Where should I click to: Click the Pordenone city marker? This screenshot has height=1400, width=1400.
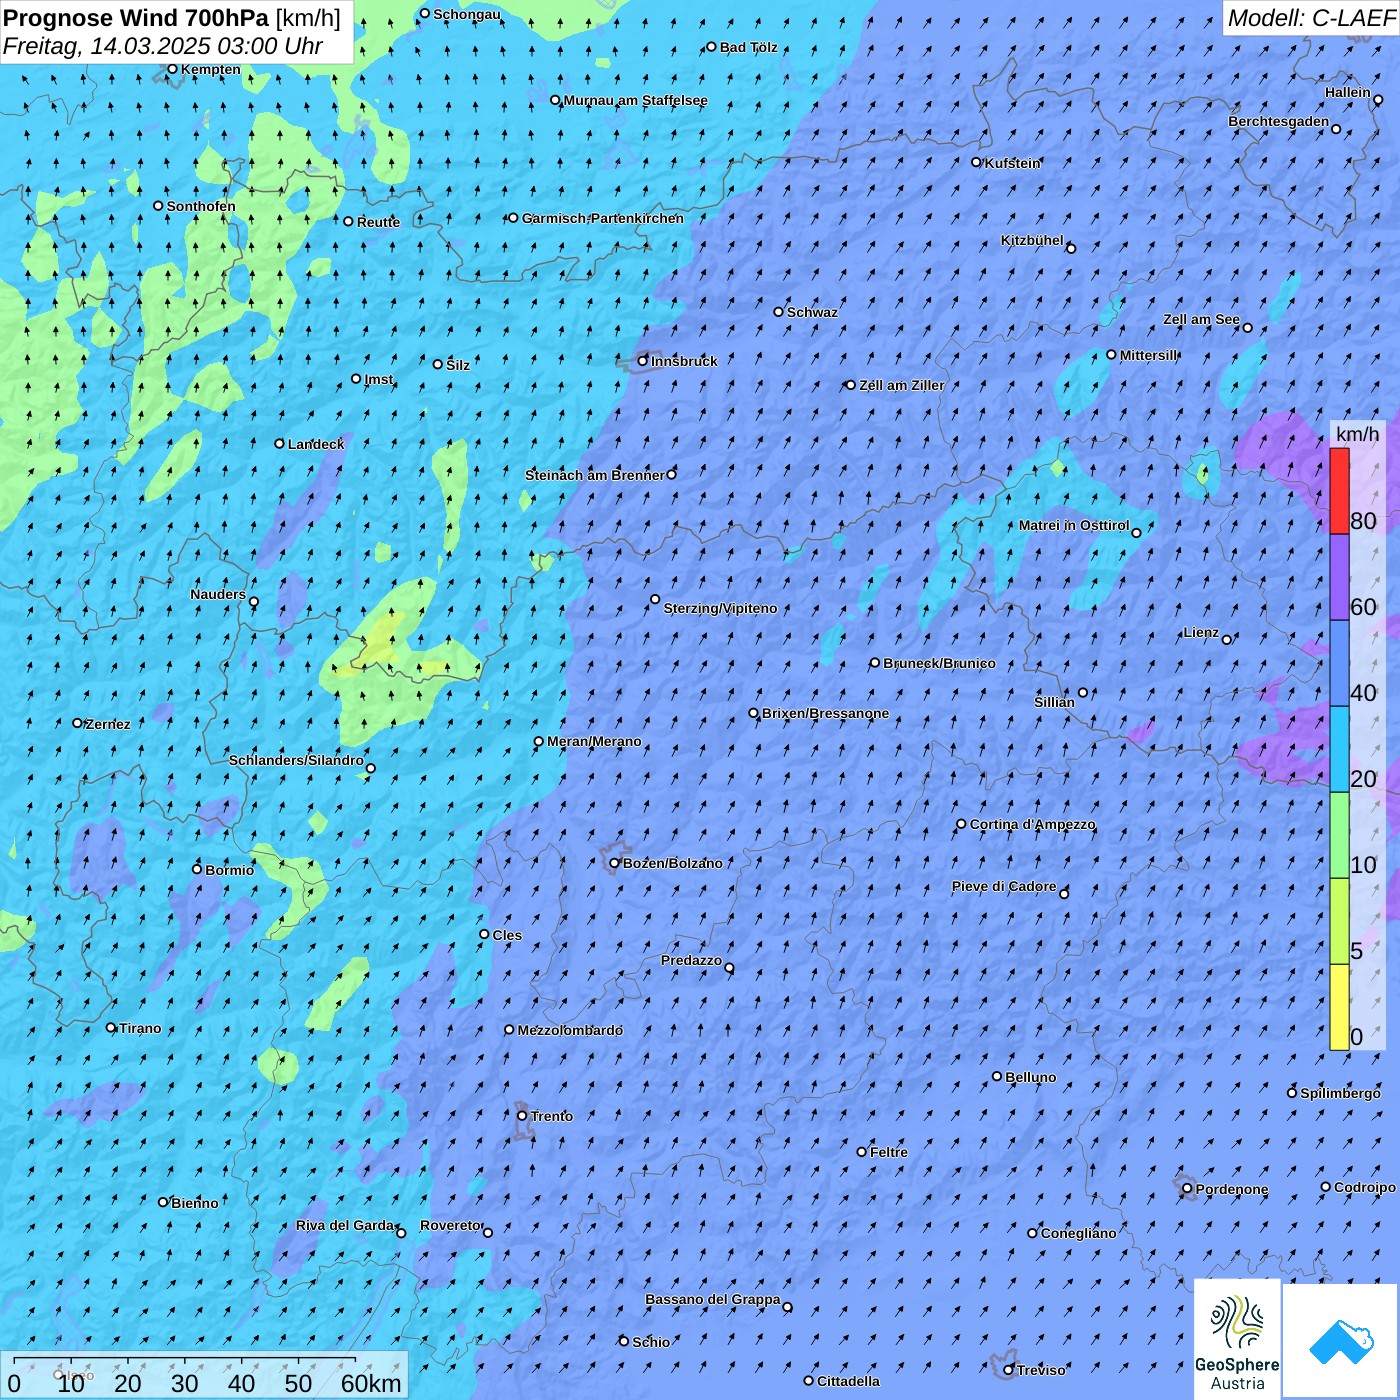[x=1188, y=1189]
